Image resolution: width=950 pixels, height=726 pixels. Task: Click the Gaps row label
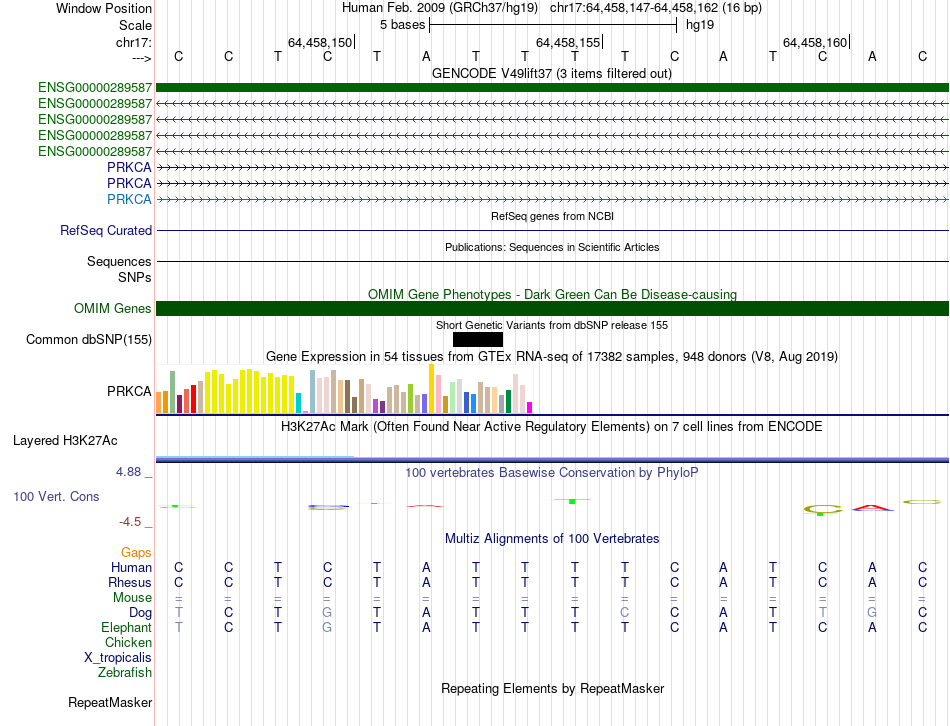click(x=136, y=553)
